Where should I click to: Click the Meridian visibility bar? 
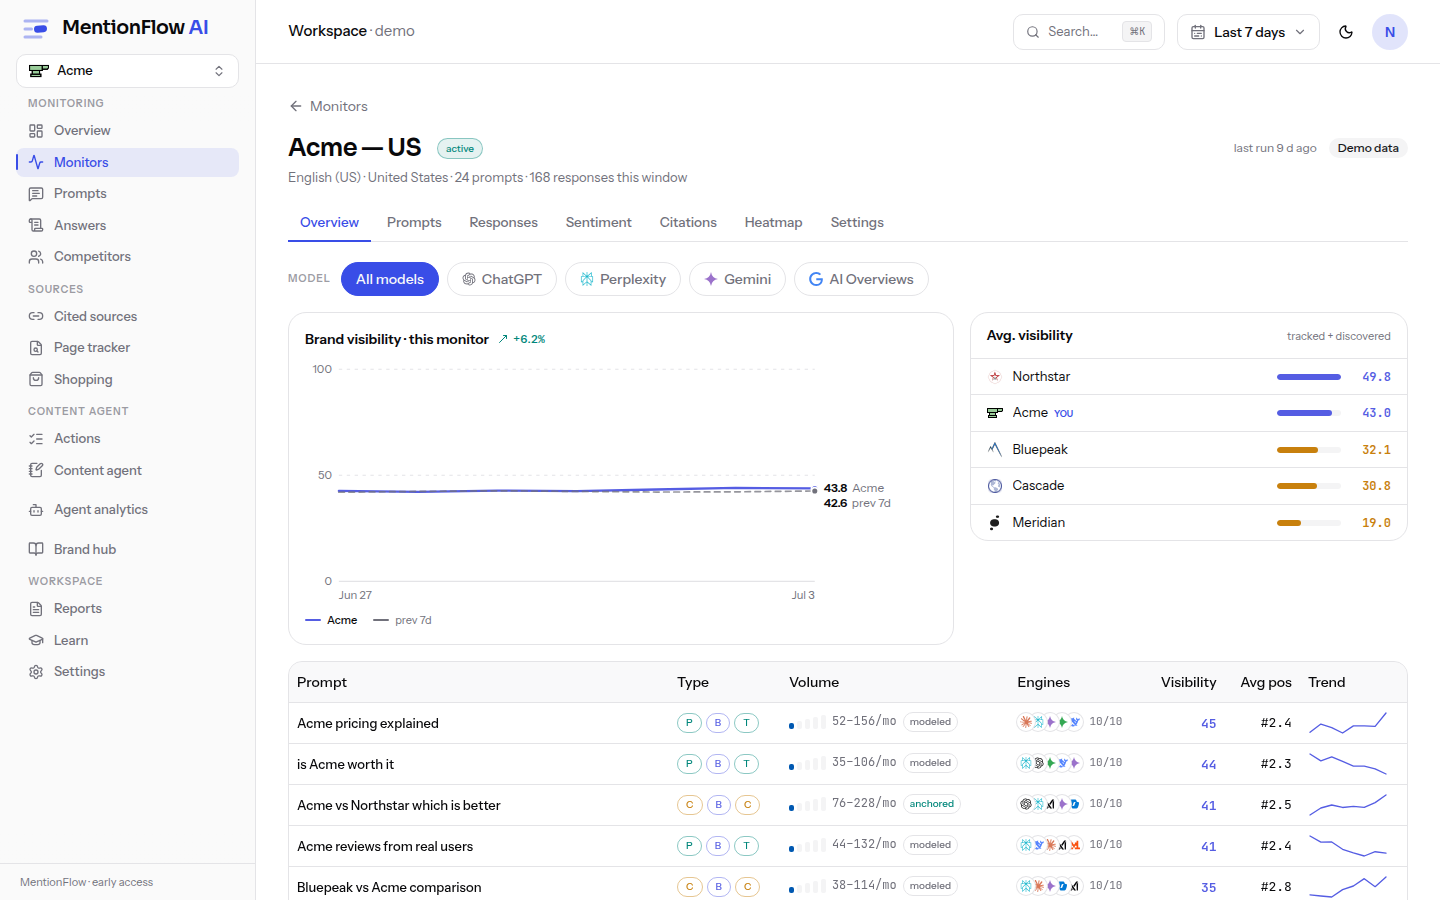(x=1309, y=523)
